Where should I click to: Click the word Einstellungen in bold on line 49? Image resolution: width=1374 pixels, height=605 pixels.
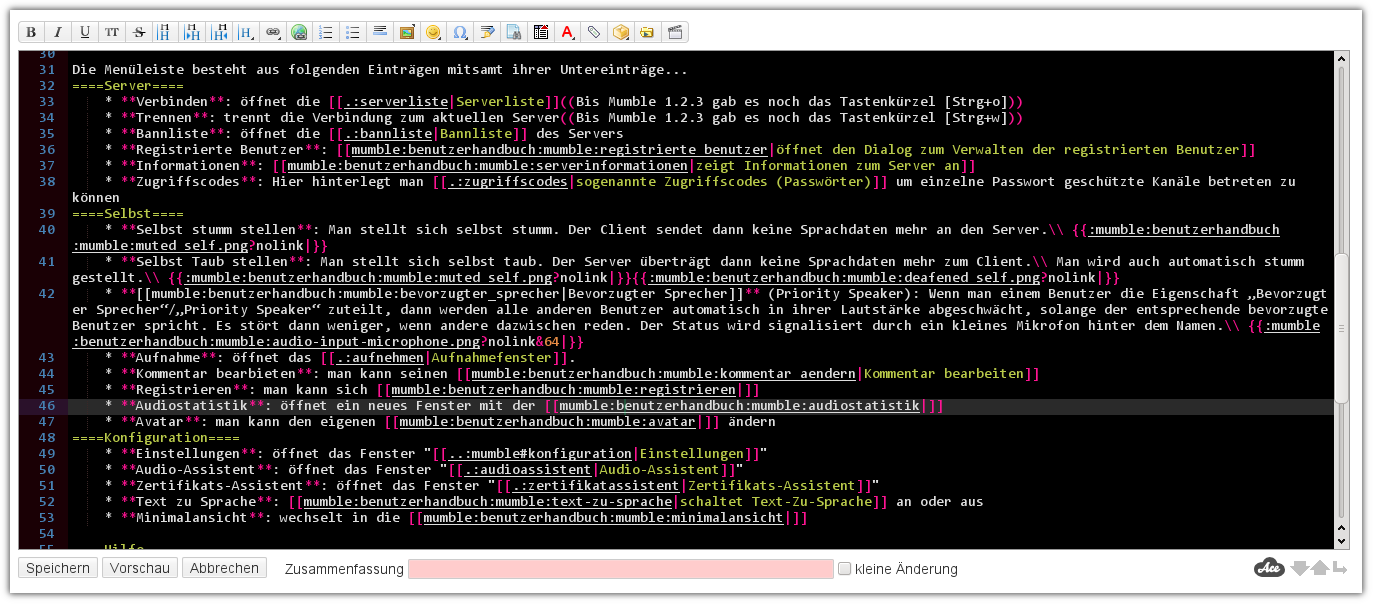coord(188,454)
